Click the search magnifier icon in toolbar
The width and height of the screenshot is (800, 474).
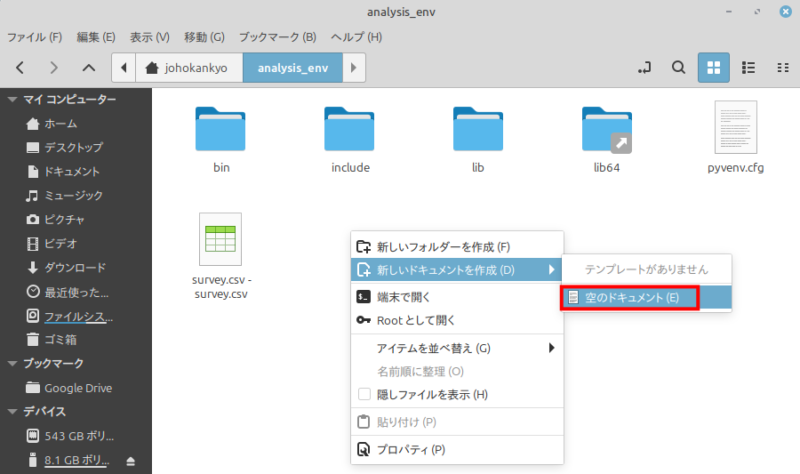tap(678, 68)
